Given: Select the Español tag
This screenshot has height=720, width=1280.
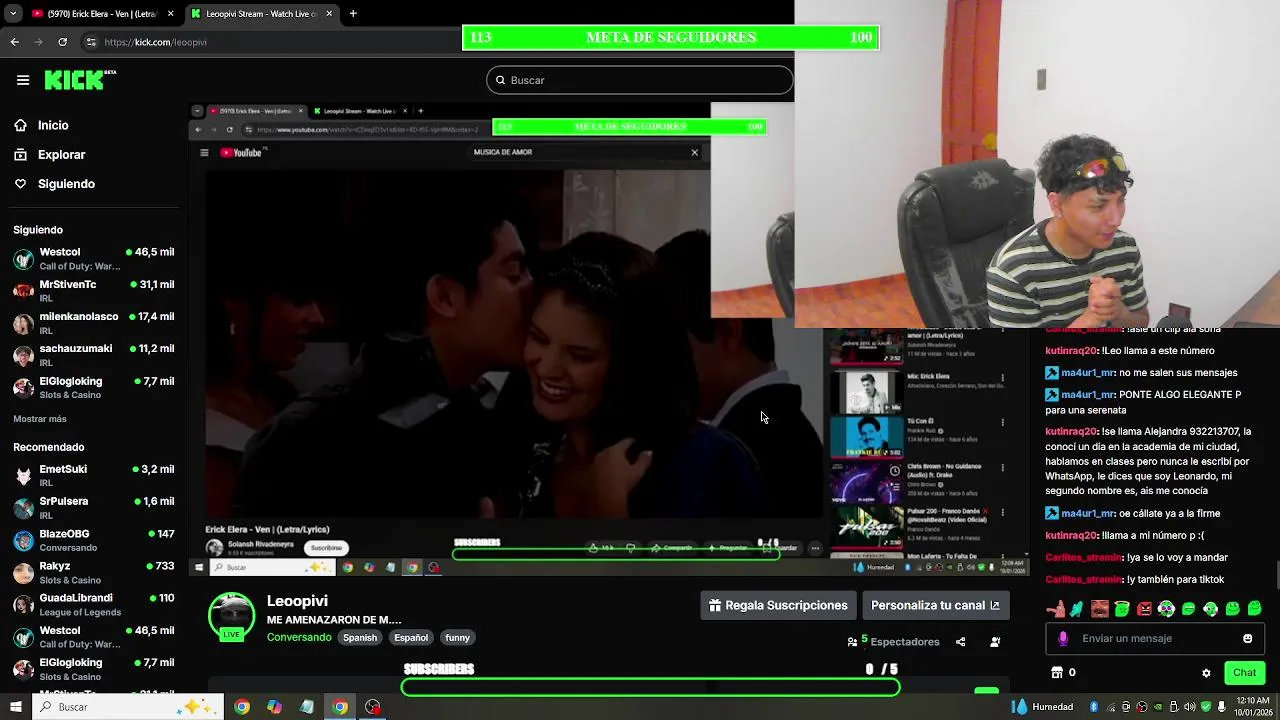Looking at the screenshot, I should click(x=411, y=637).
